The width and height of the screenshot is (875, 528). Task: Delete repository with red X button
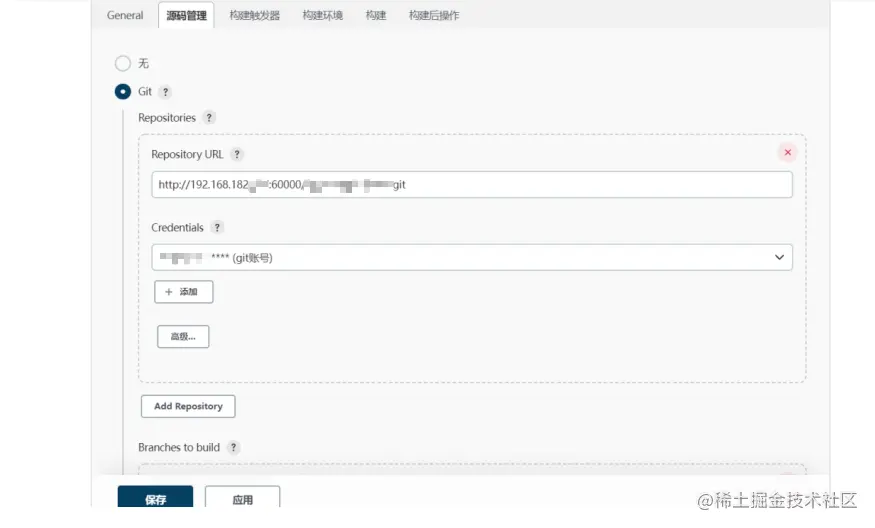(x=787, y=152)
